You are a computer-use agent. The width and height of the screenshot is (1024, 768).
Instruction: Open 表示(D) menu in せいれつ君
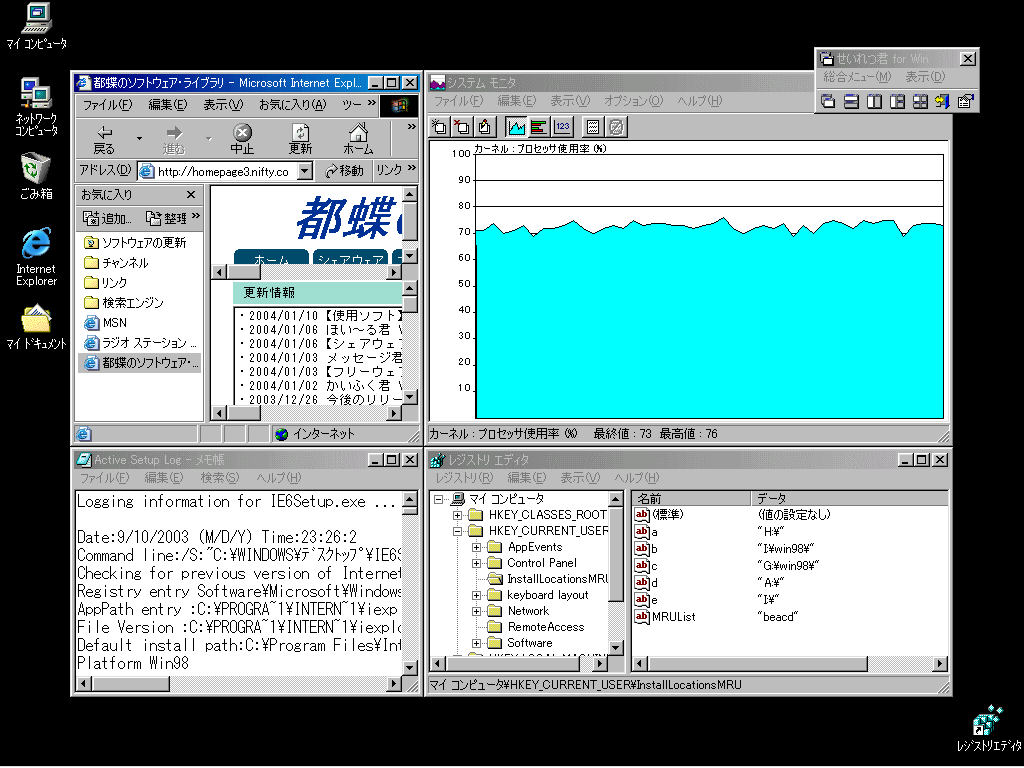point(925,77)
